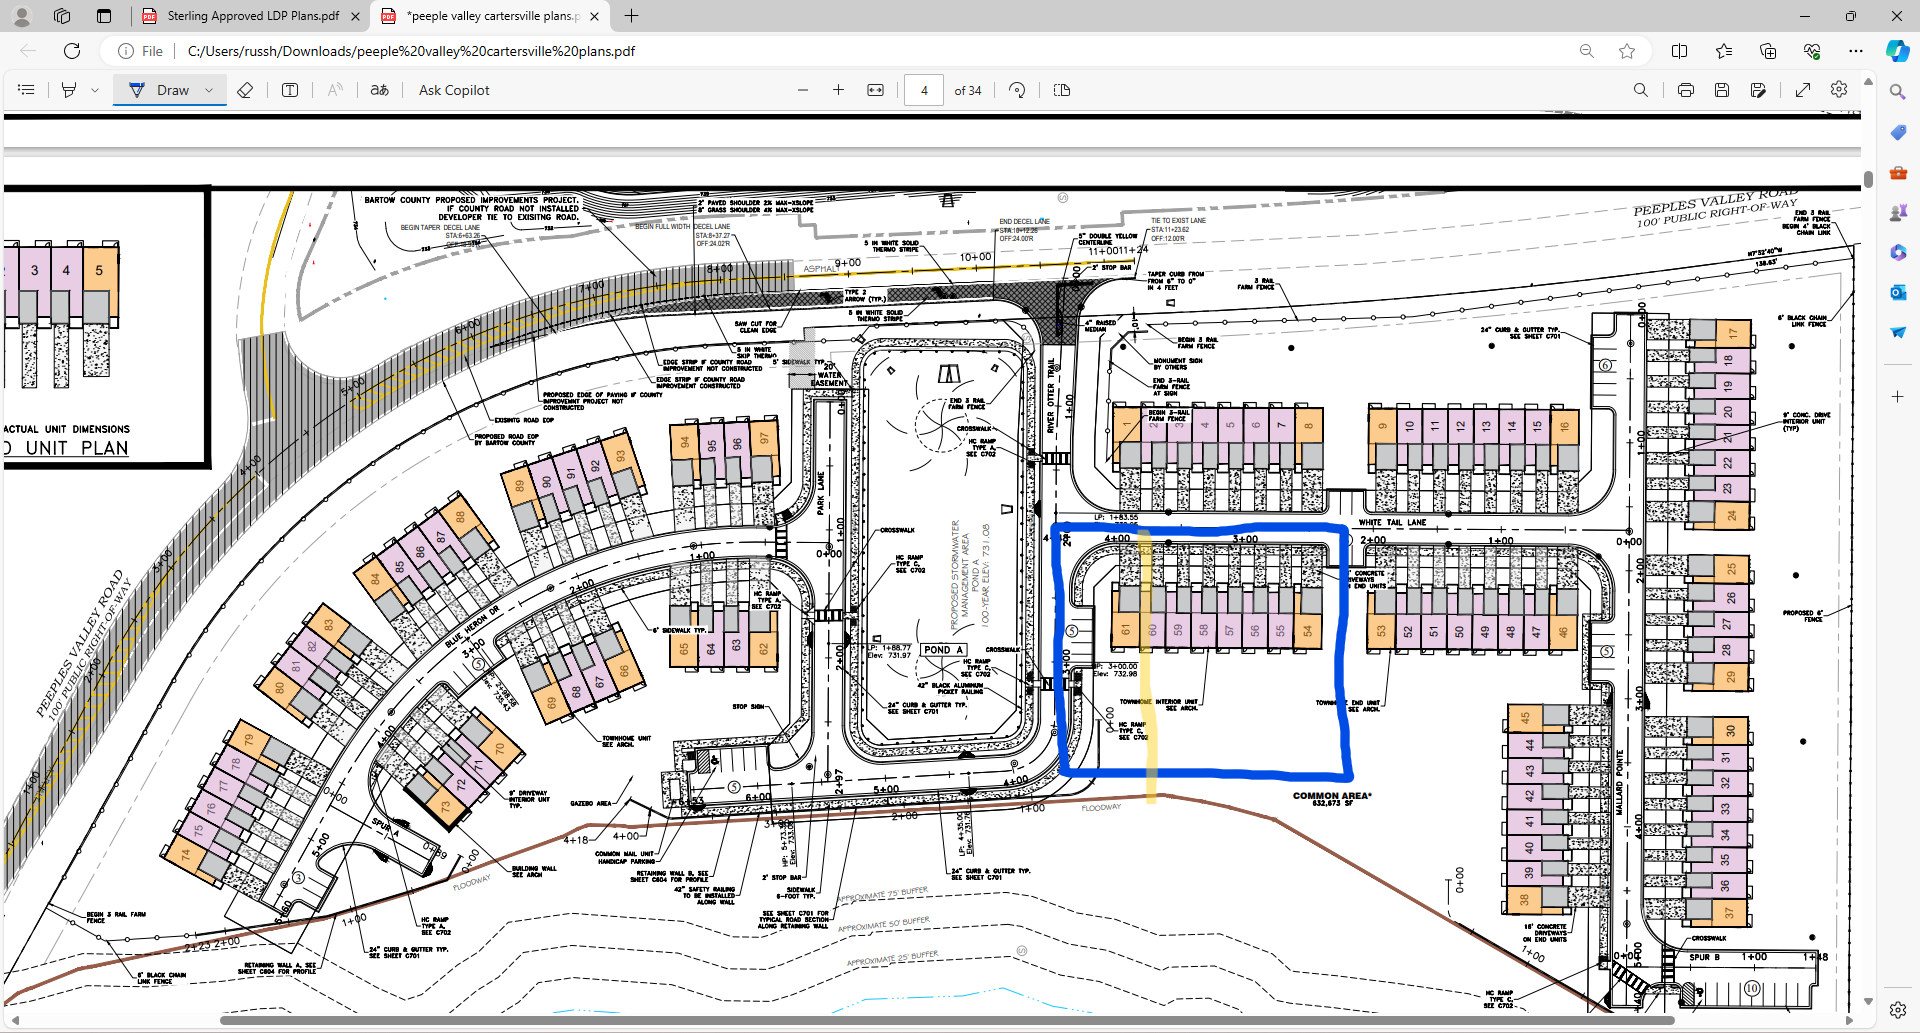The image size is (1920, 1033).
Task: Select the Add text tool
Action: [290, 90]
